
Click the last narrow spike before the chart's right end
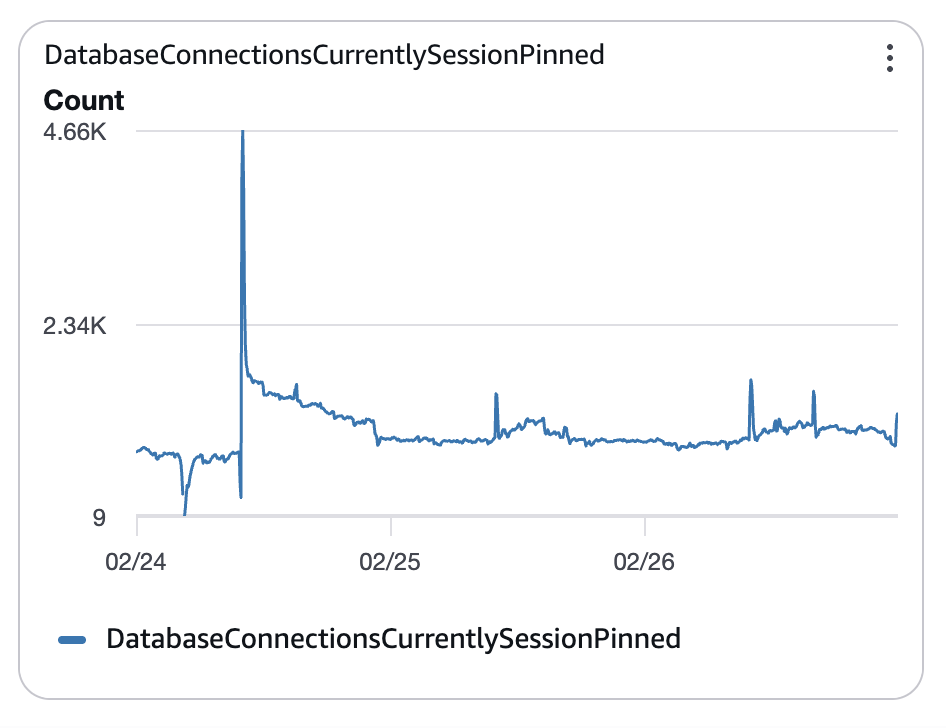(x=814, y=392)
